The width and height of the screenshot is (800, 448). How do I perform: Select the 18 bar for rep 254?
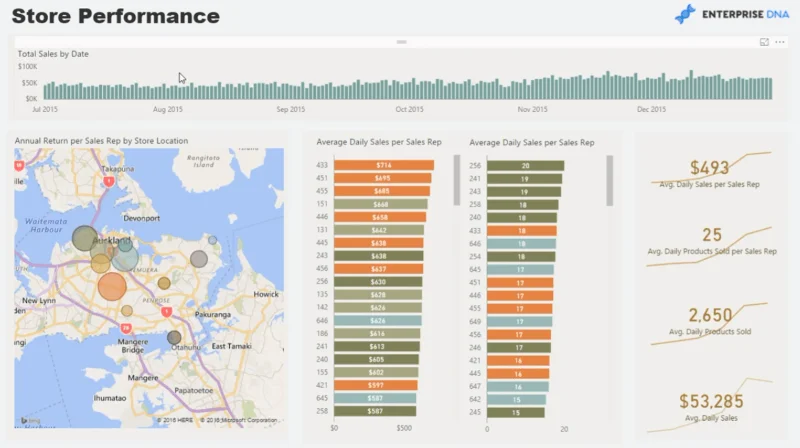point(521,257)
